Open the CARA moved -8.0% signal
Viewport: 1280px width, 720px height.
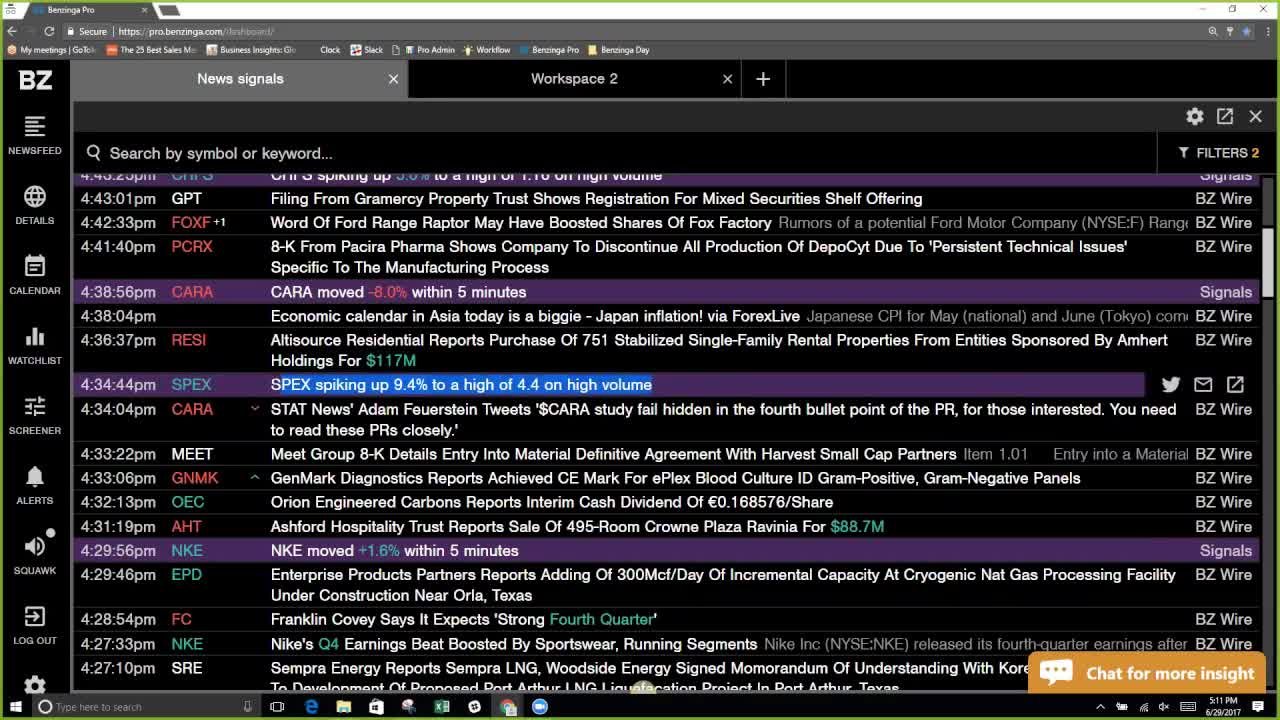pyautogui.click(x=398, y=292)
